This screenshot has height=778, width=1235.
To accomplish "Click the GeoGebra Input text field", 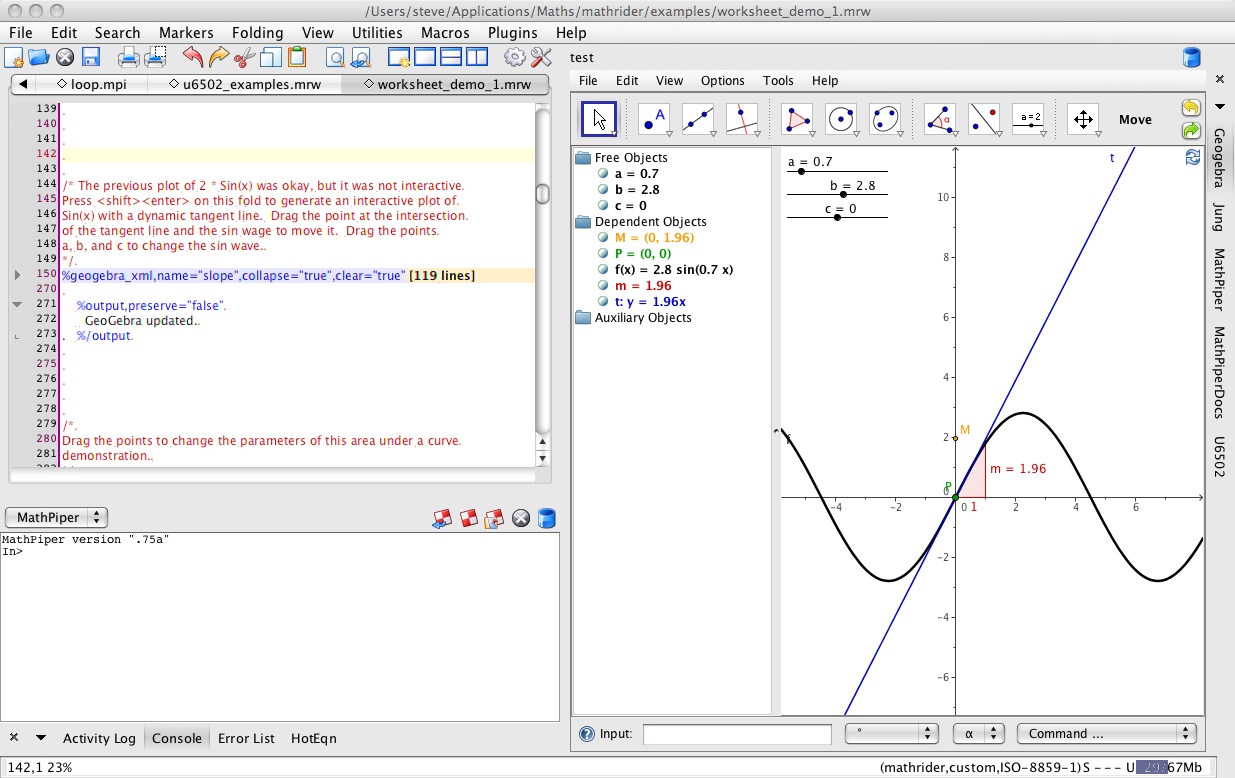I will pos(736,734).
